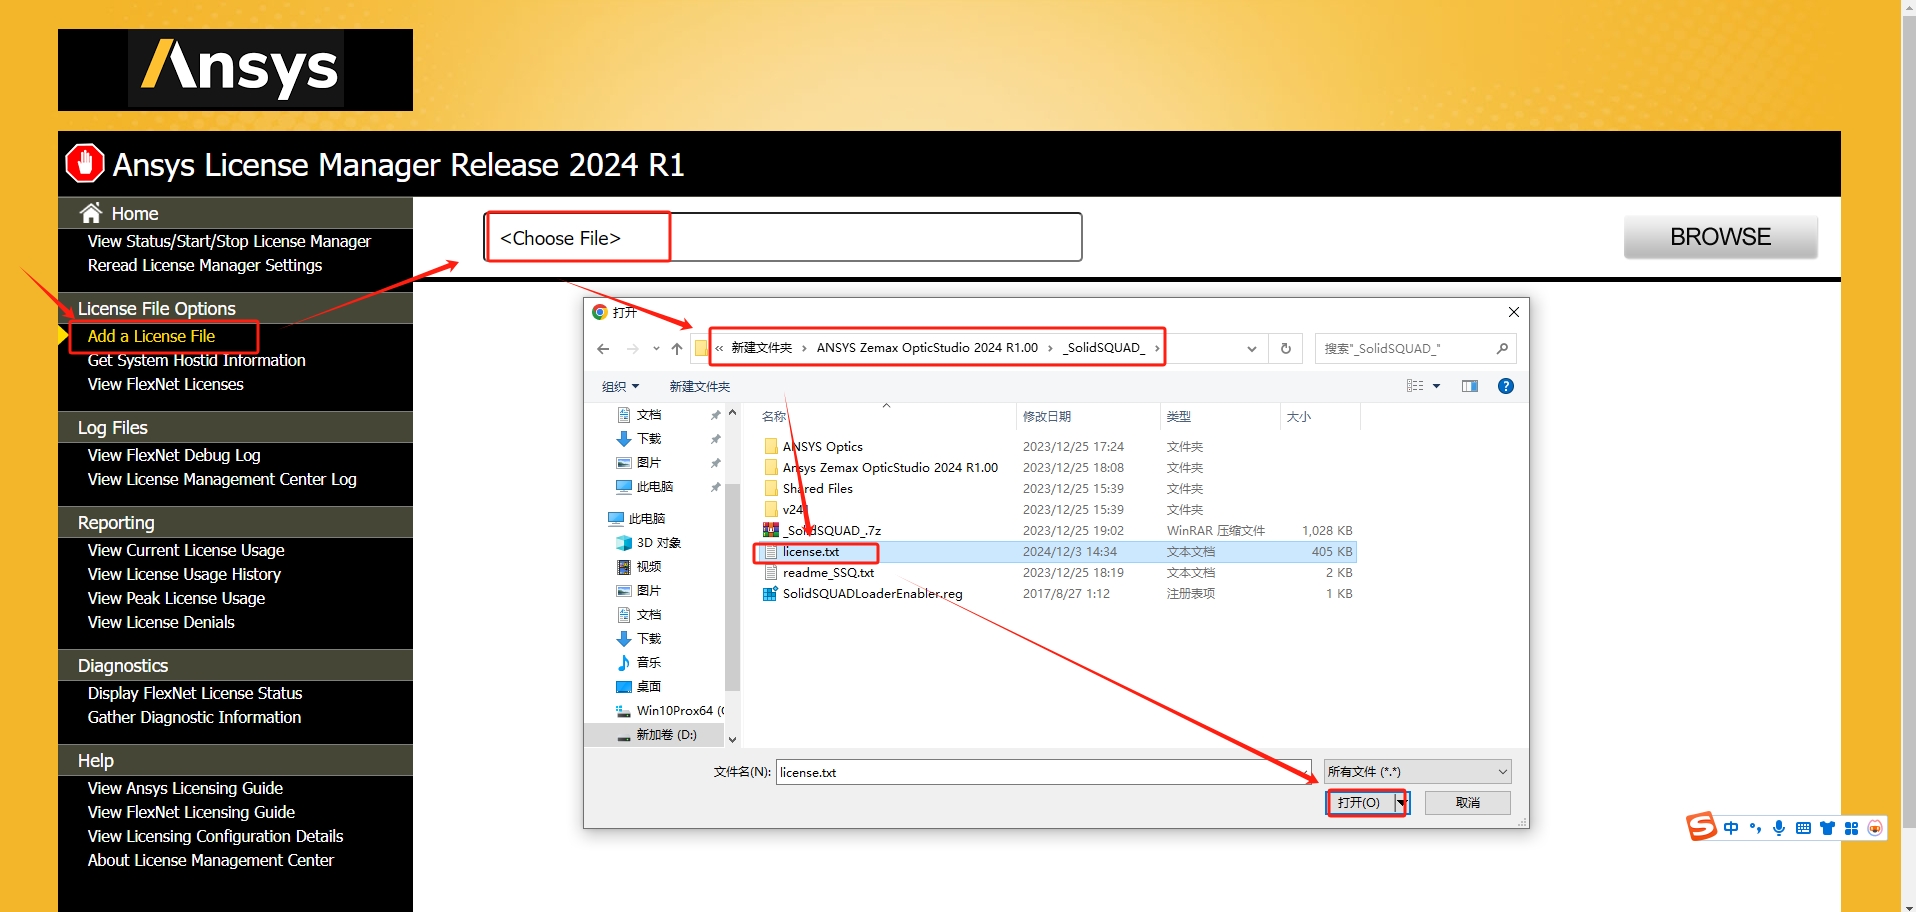The height and width of the screenshot is (912, 1916).
Task: Go to ANSYS Zemax OpticStudio 2024 R1.00 breadcrumb
Action: click(x=926, y=347)
